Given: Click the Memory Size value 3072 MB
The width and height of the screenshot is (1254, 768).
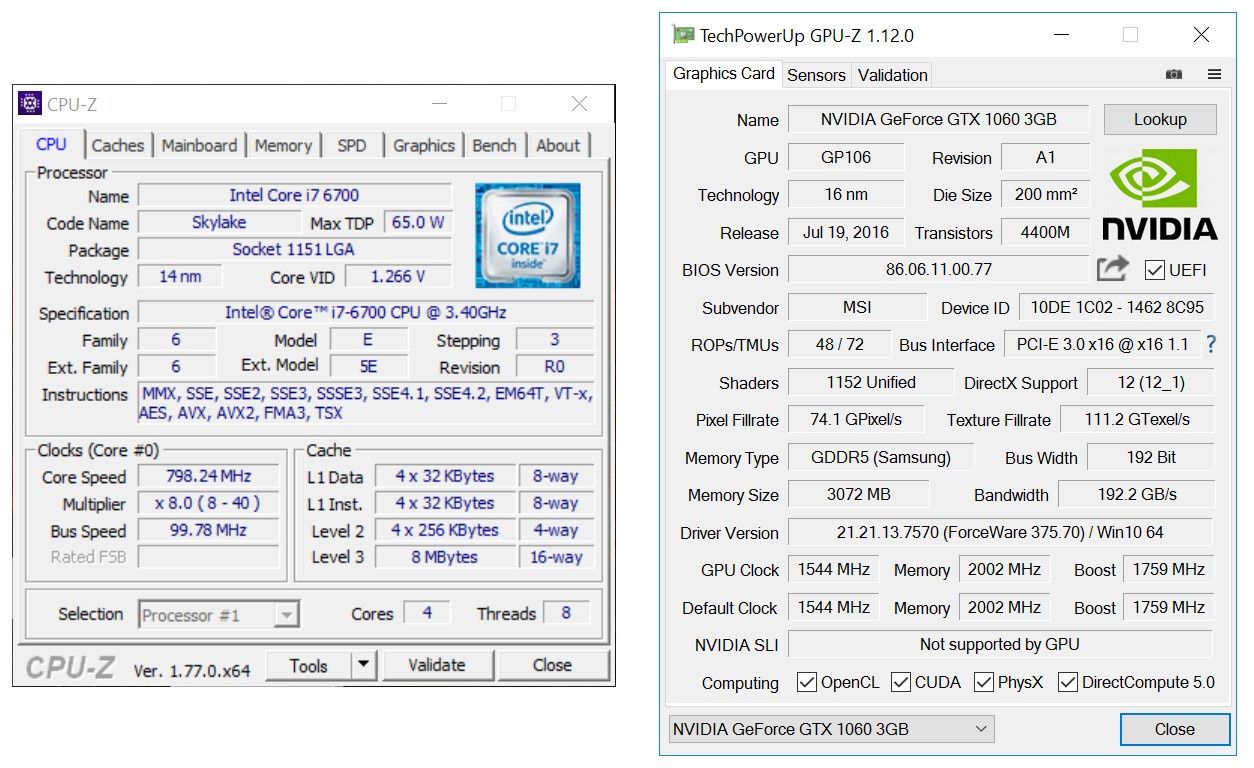Looking at the screenshot, I should (858, 494).
